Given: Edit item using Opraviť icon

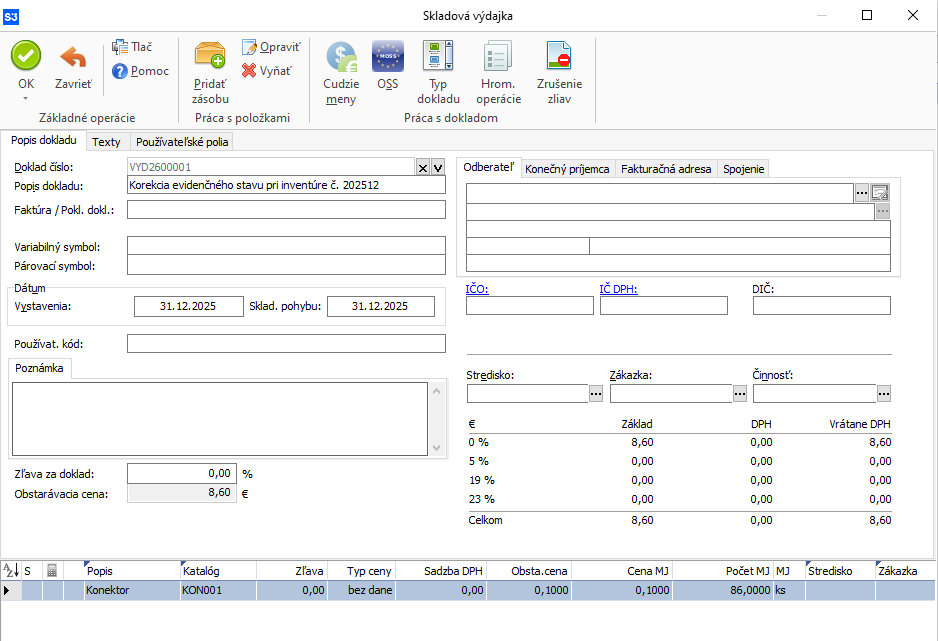Looking at the screenshot, I should pos(250,48).
